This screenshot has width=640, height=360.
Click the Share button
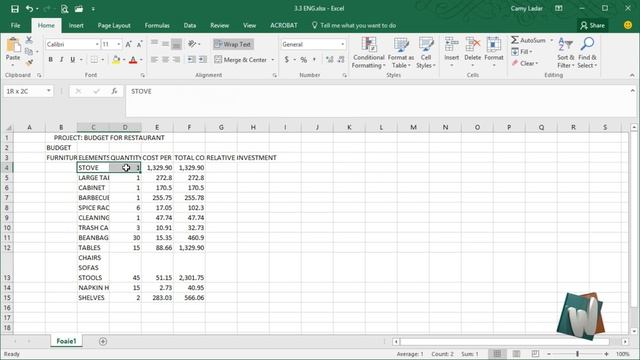pos(592,25)
